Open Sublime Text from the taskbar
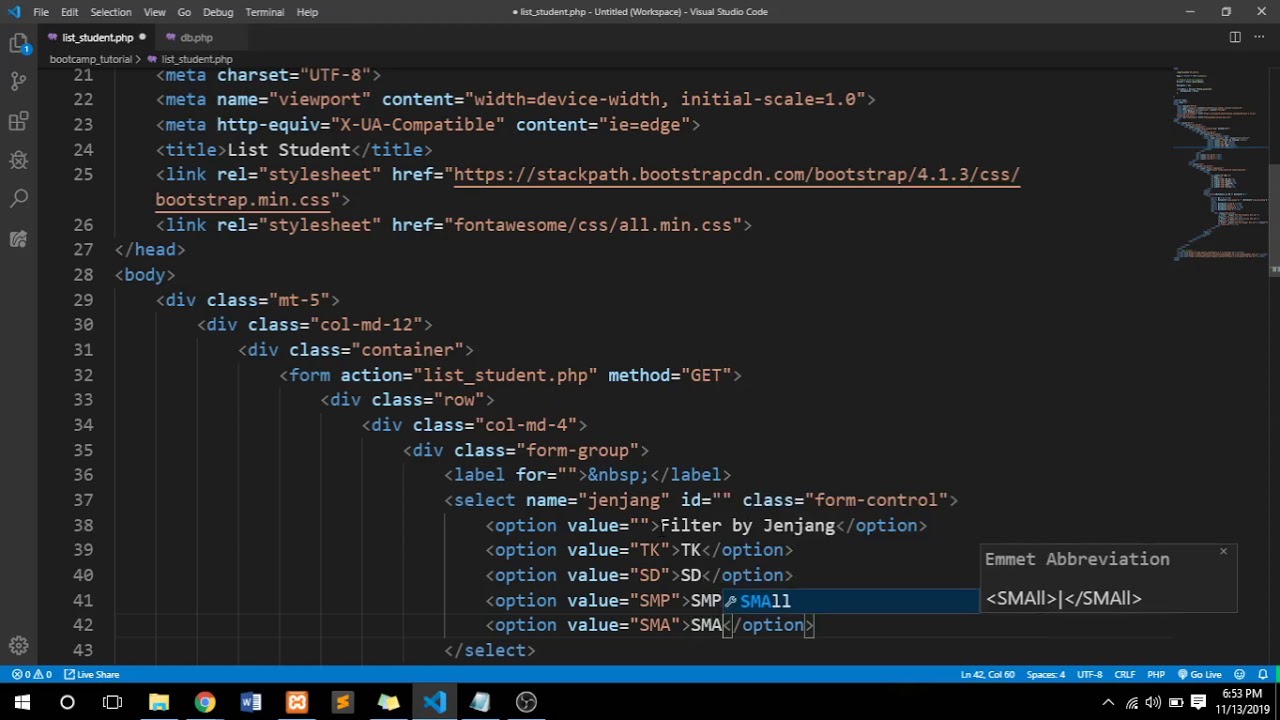1280x720 pixels. (x=342, y=702)
